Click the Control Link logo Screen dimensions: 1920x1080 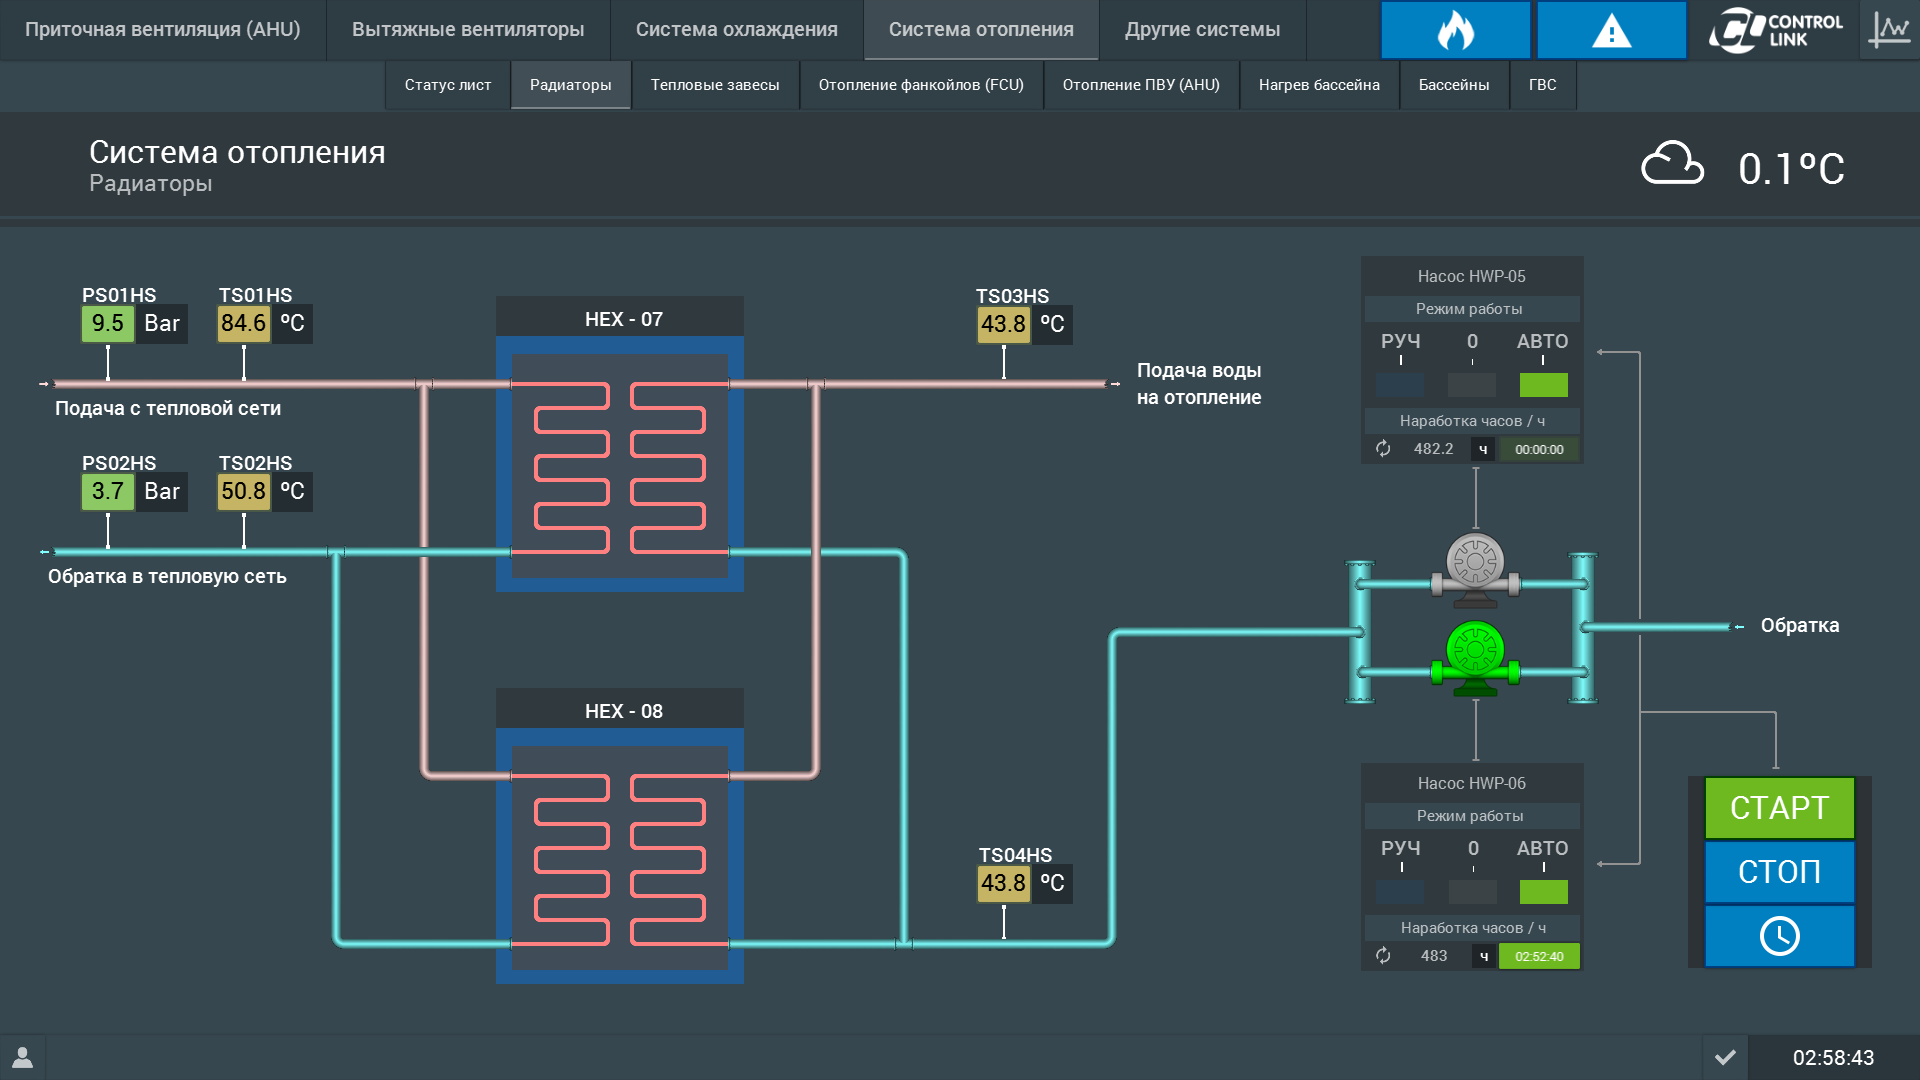[1775, 30]
